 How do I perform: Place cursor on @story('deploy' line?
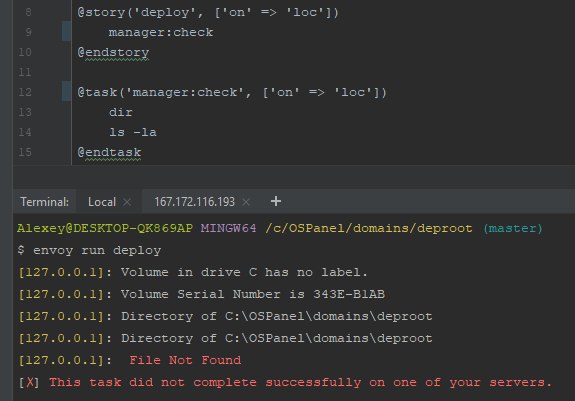point(208,12)
